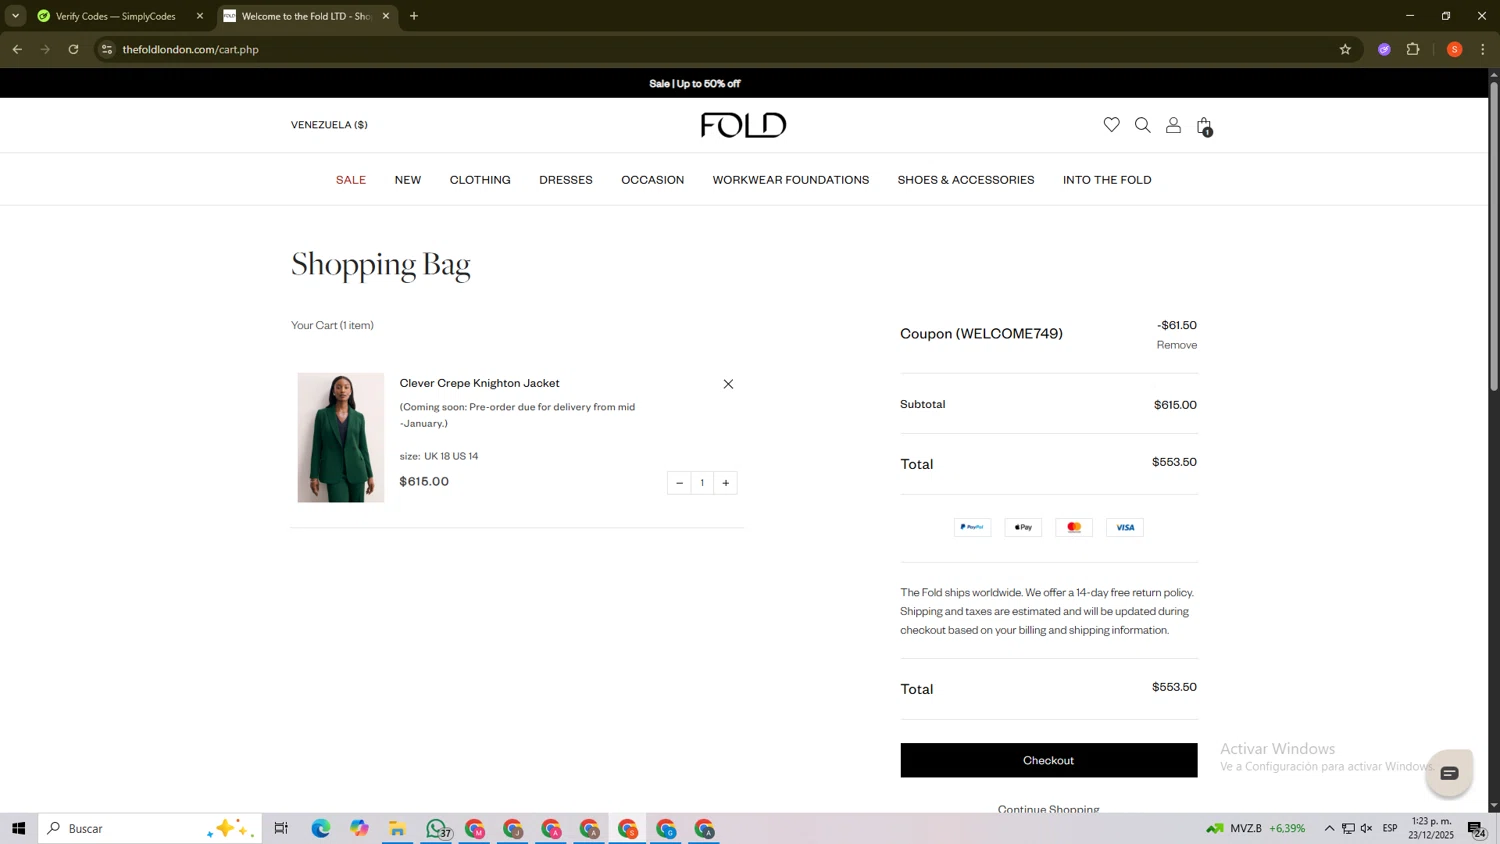
Task: Open the Chrome profile avatar
Action: pyautogui.click(x=1454, y=49)
